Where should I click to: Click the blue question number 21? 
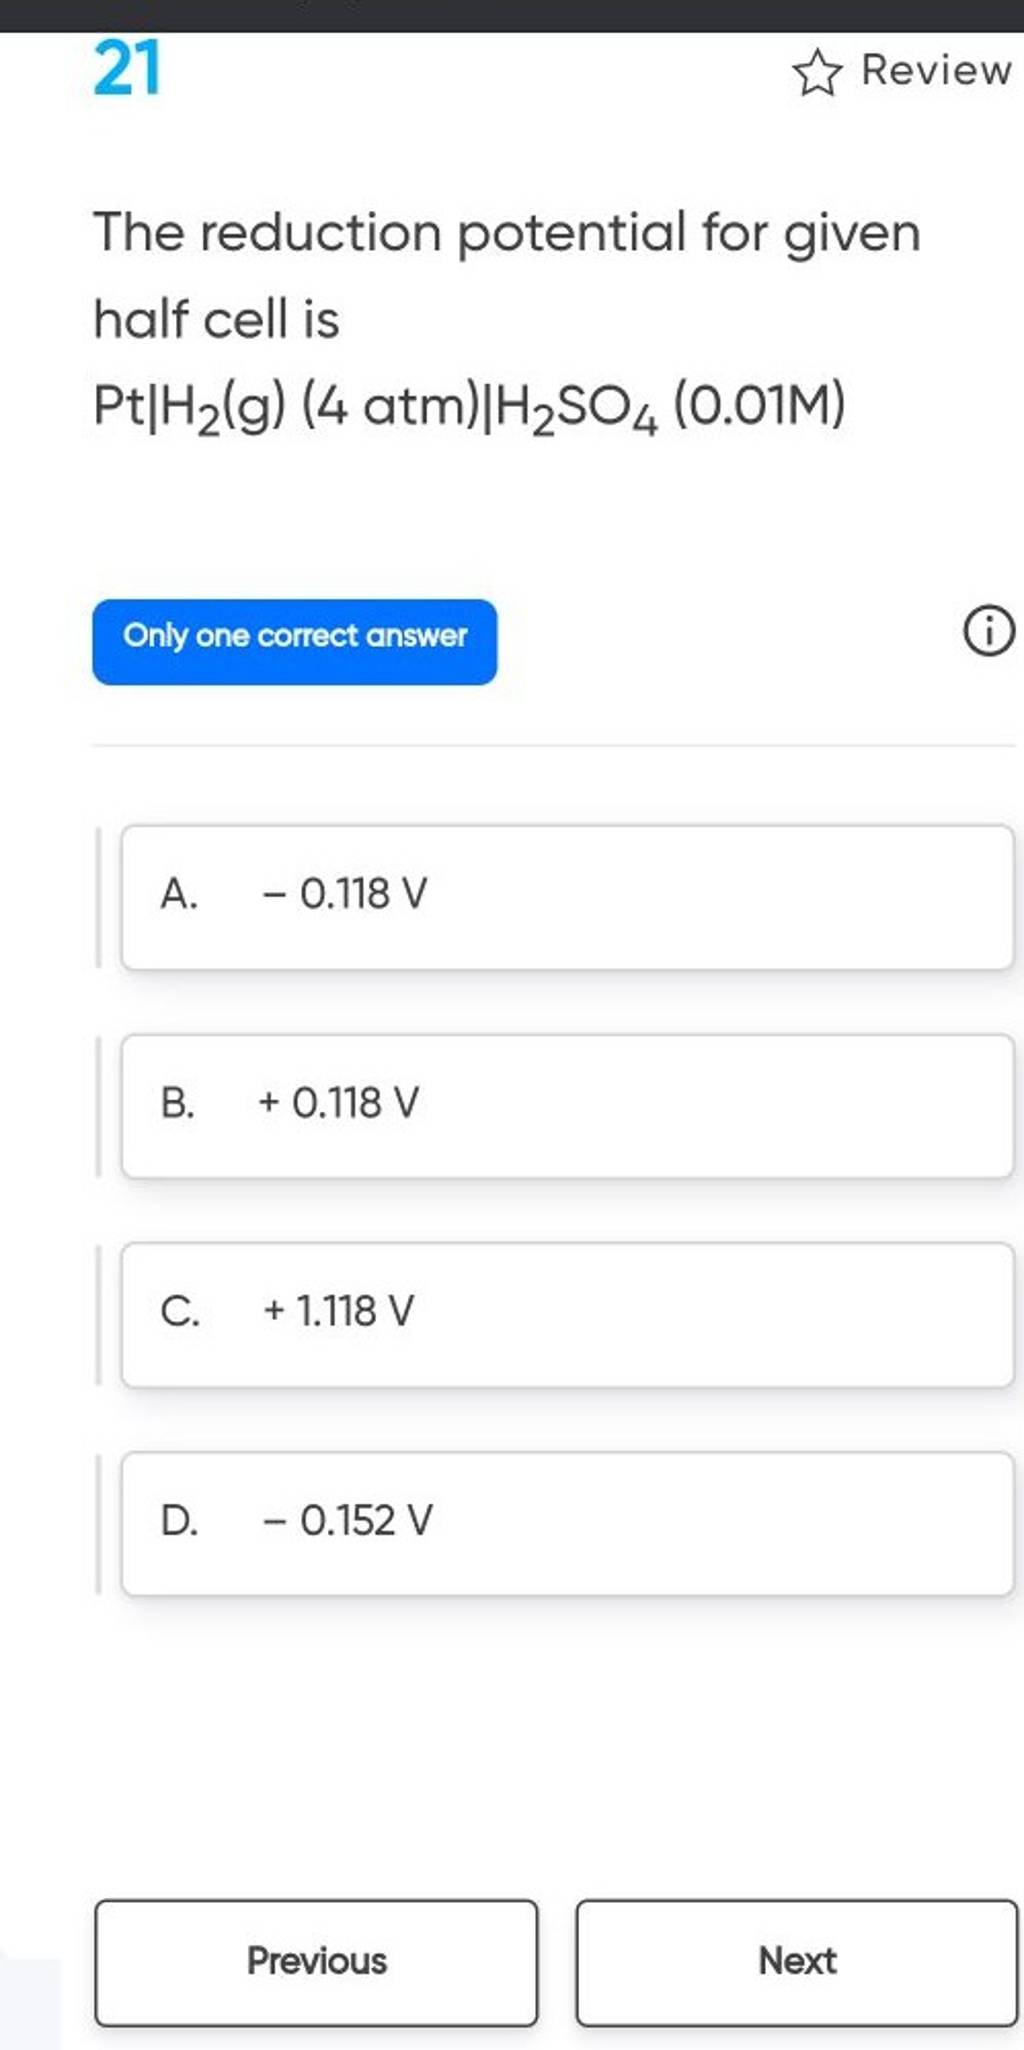127,72
